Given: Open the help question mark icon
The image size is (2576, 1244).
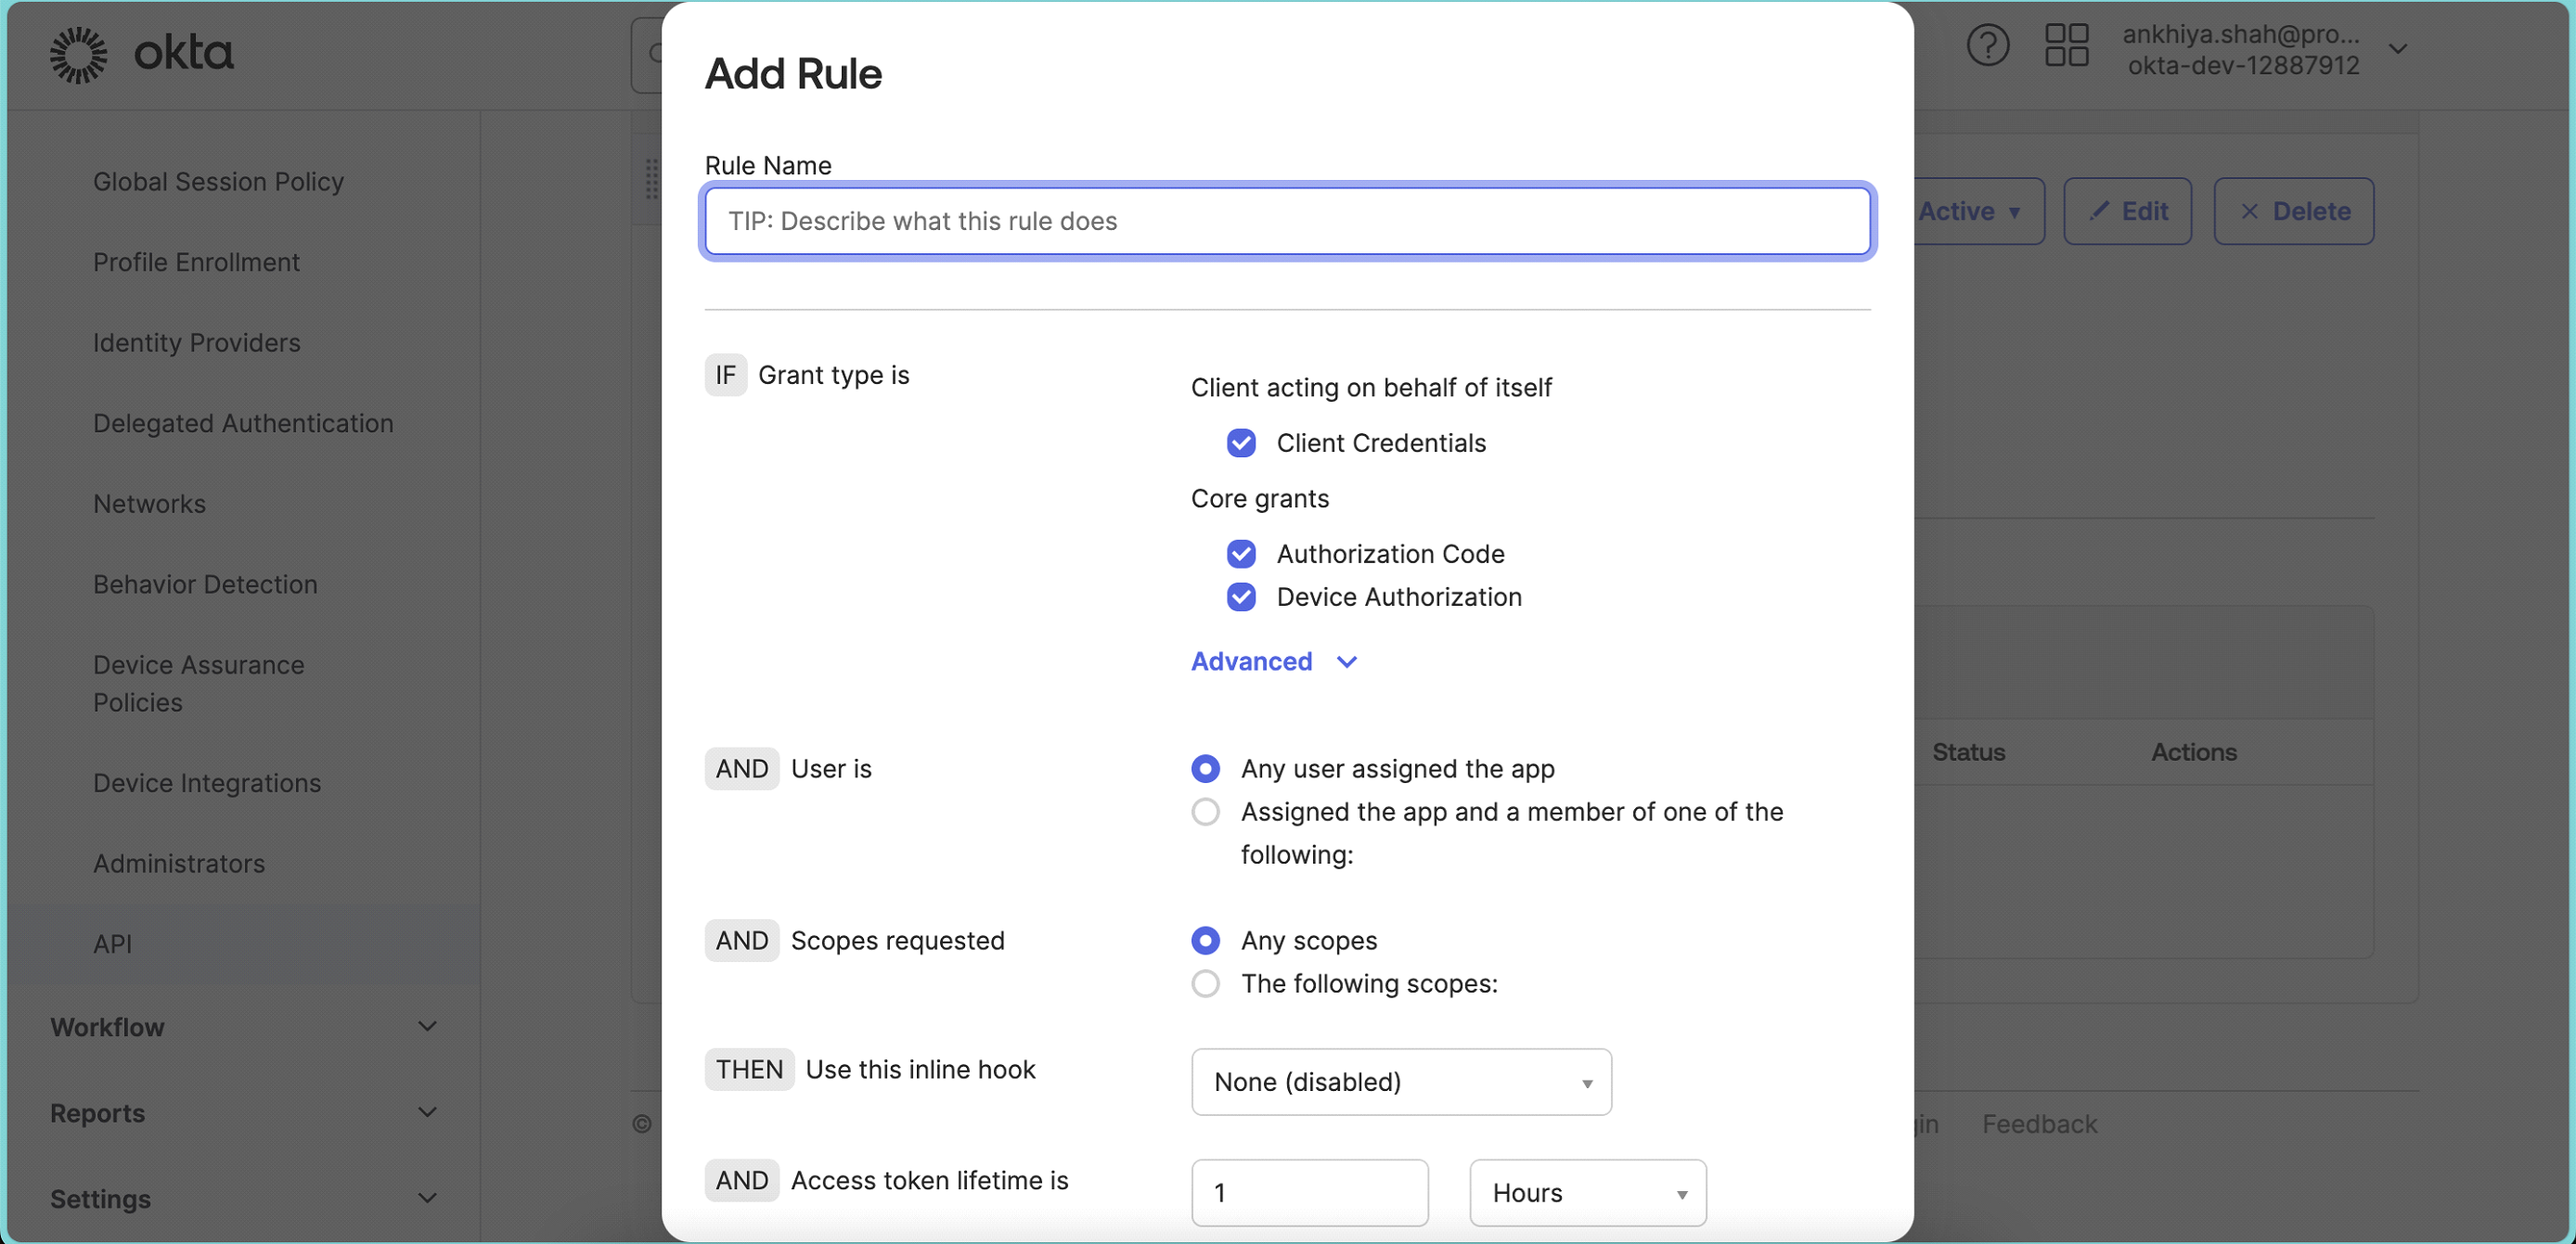Looking at the screenshot, I should (x=1987, y=46).
